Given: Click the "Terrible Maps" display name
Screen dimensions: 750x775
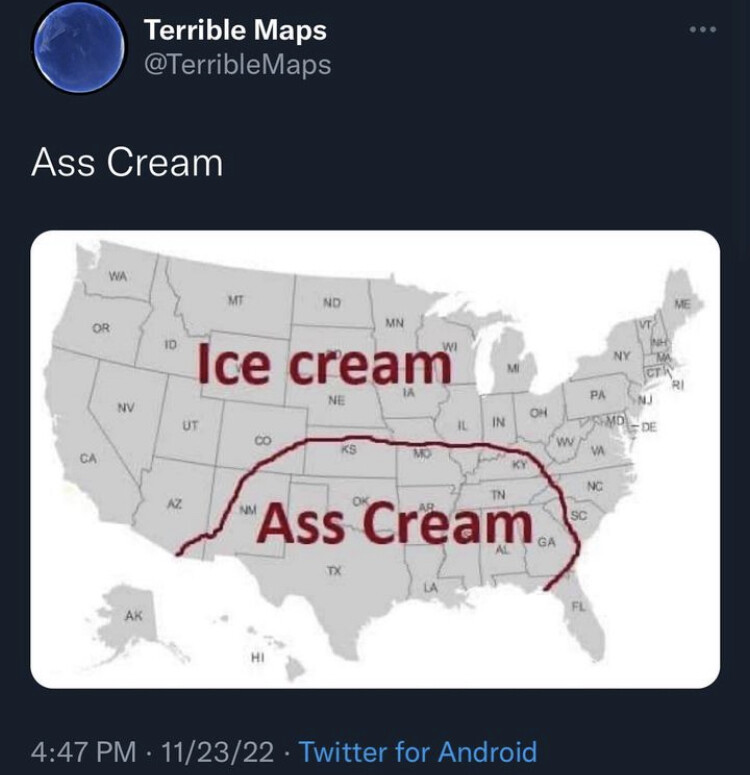Looking at the screenshot, I should 235,30.
